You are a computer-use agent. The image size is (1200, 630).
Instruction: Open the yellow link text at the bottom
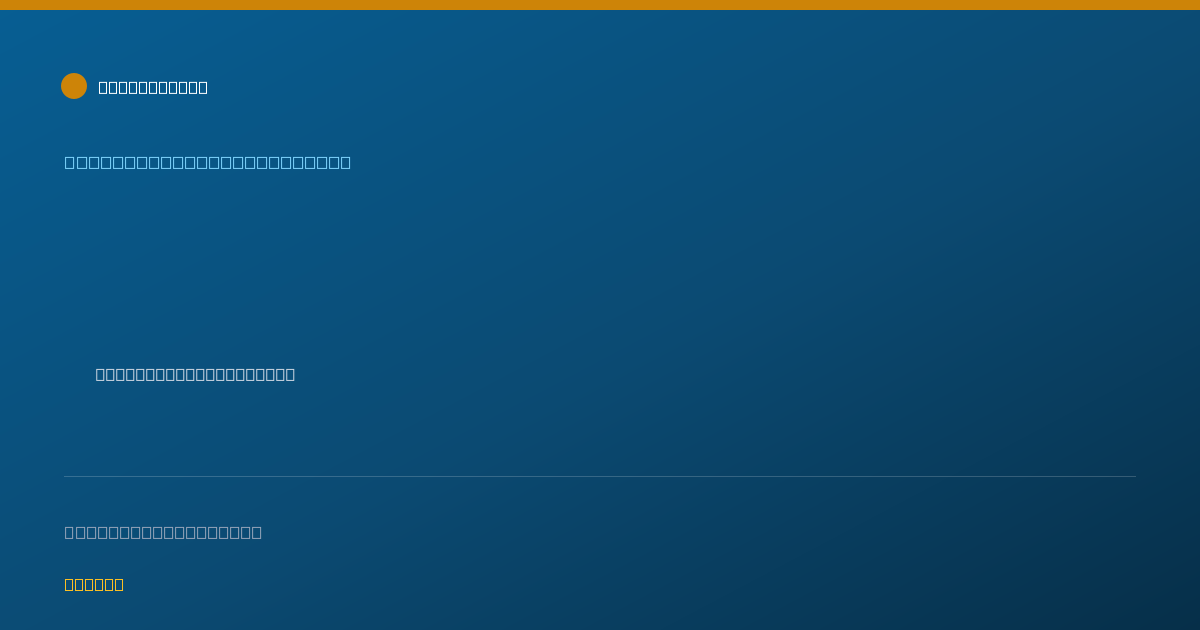click(x=94, y=584)
